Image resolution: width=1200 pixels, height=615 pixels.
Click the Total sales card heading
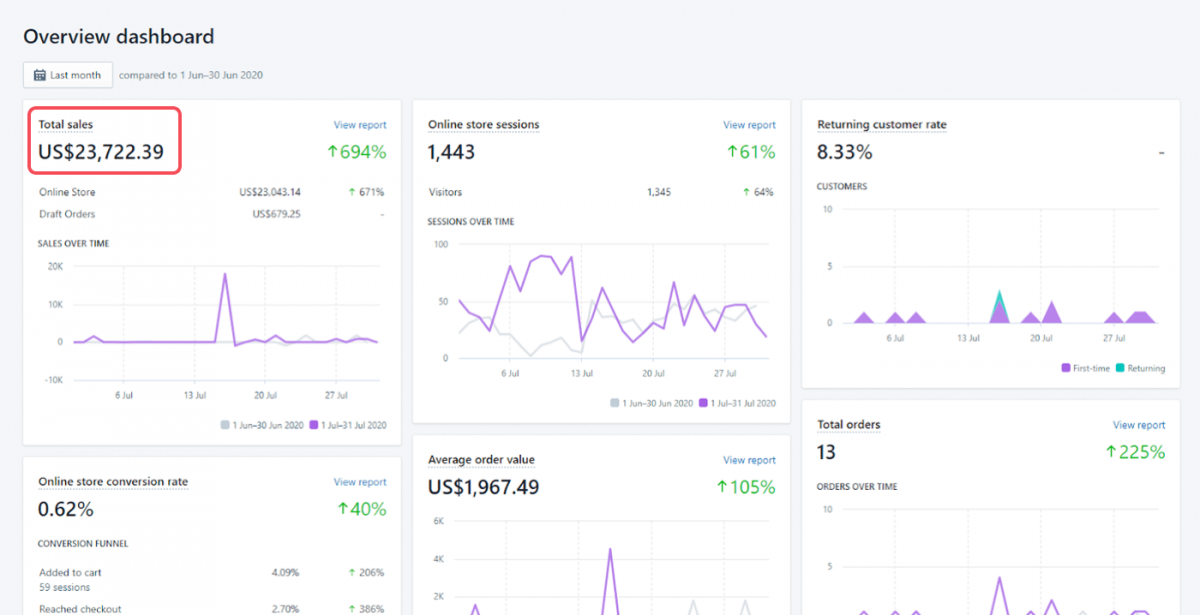pyautogui.click(x=66, y=125)
